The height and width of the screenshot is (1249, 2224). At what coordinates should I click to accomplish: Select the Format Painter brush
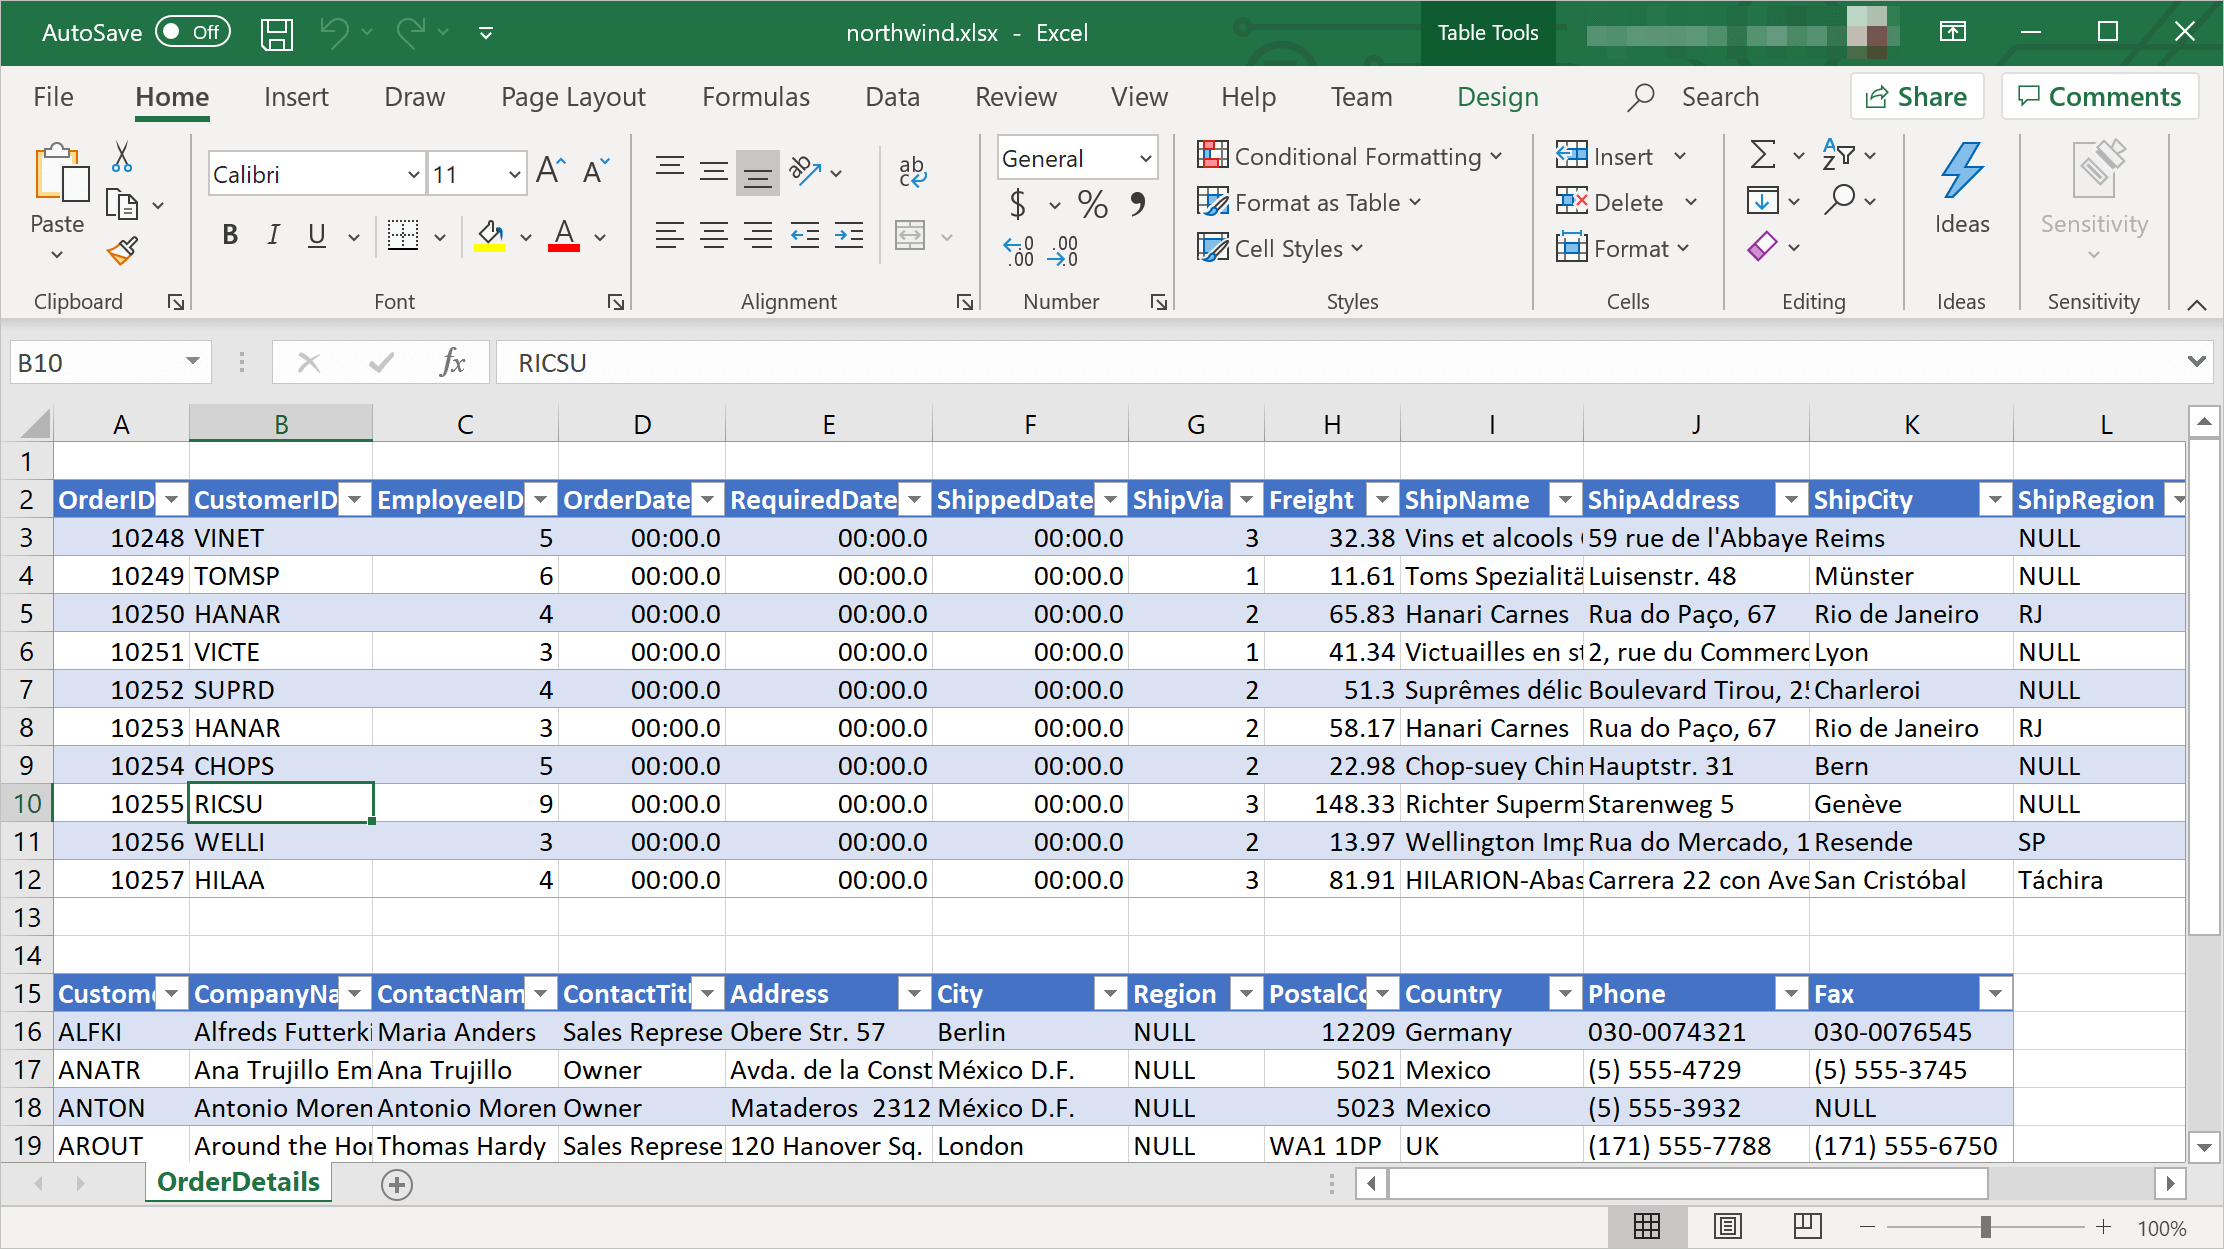click(x=122, y=251)
